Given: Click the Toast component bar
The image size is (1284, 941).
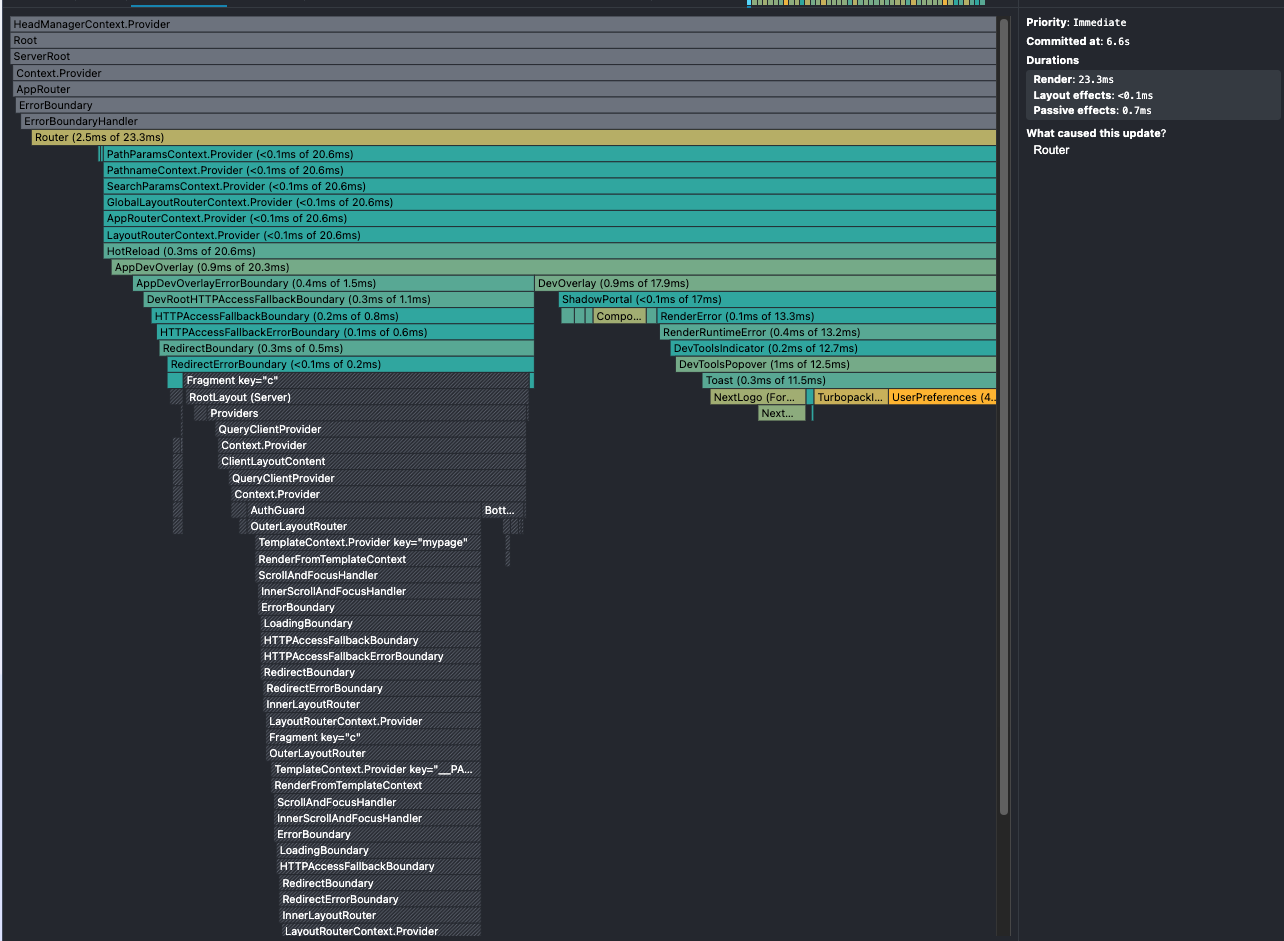Looking at the screenshot, I should click(x=849, y=380).
